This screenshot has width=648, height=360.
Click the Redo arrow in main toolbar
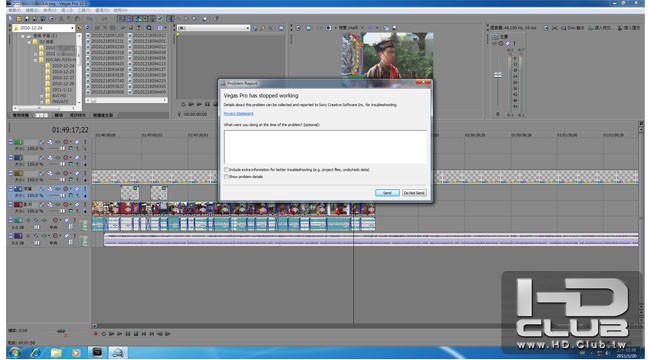[104, 19]
